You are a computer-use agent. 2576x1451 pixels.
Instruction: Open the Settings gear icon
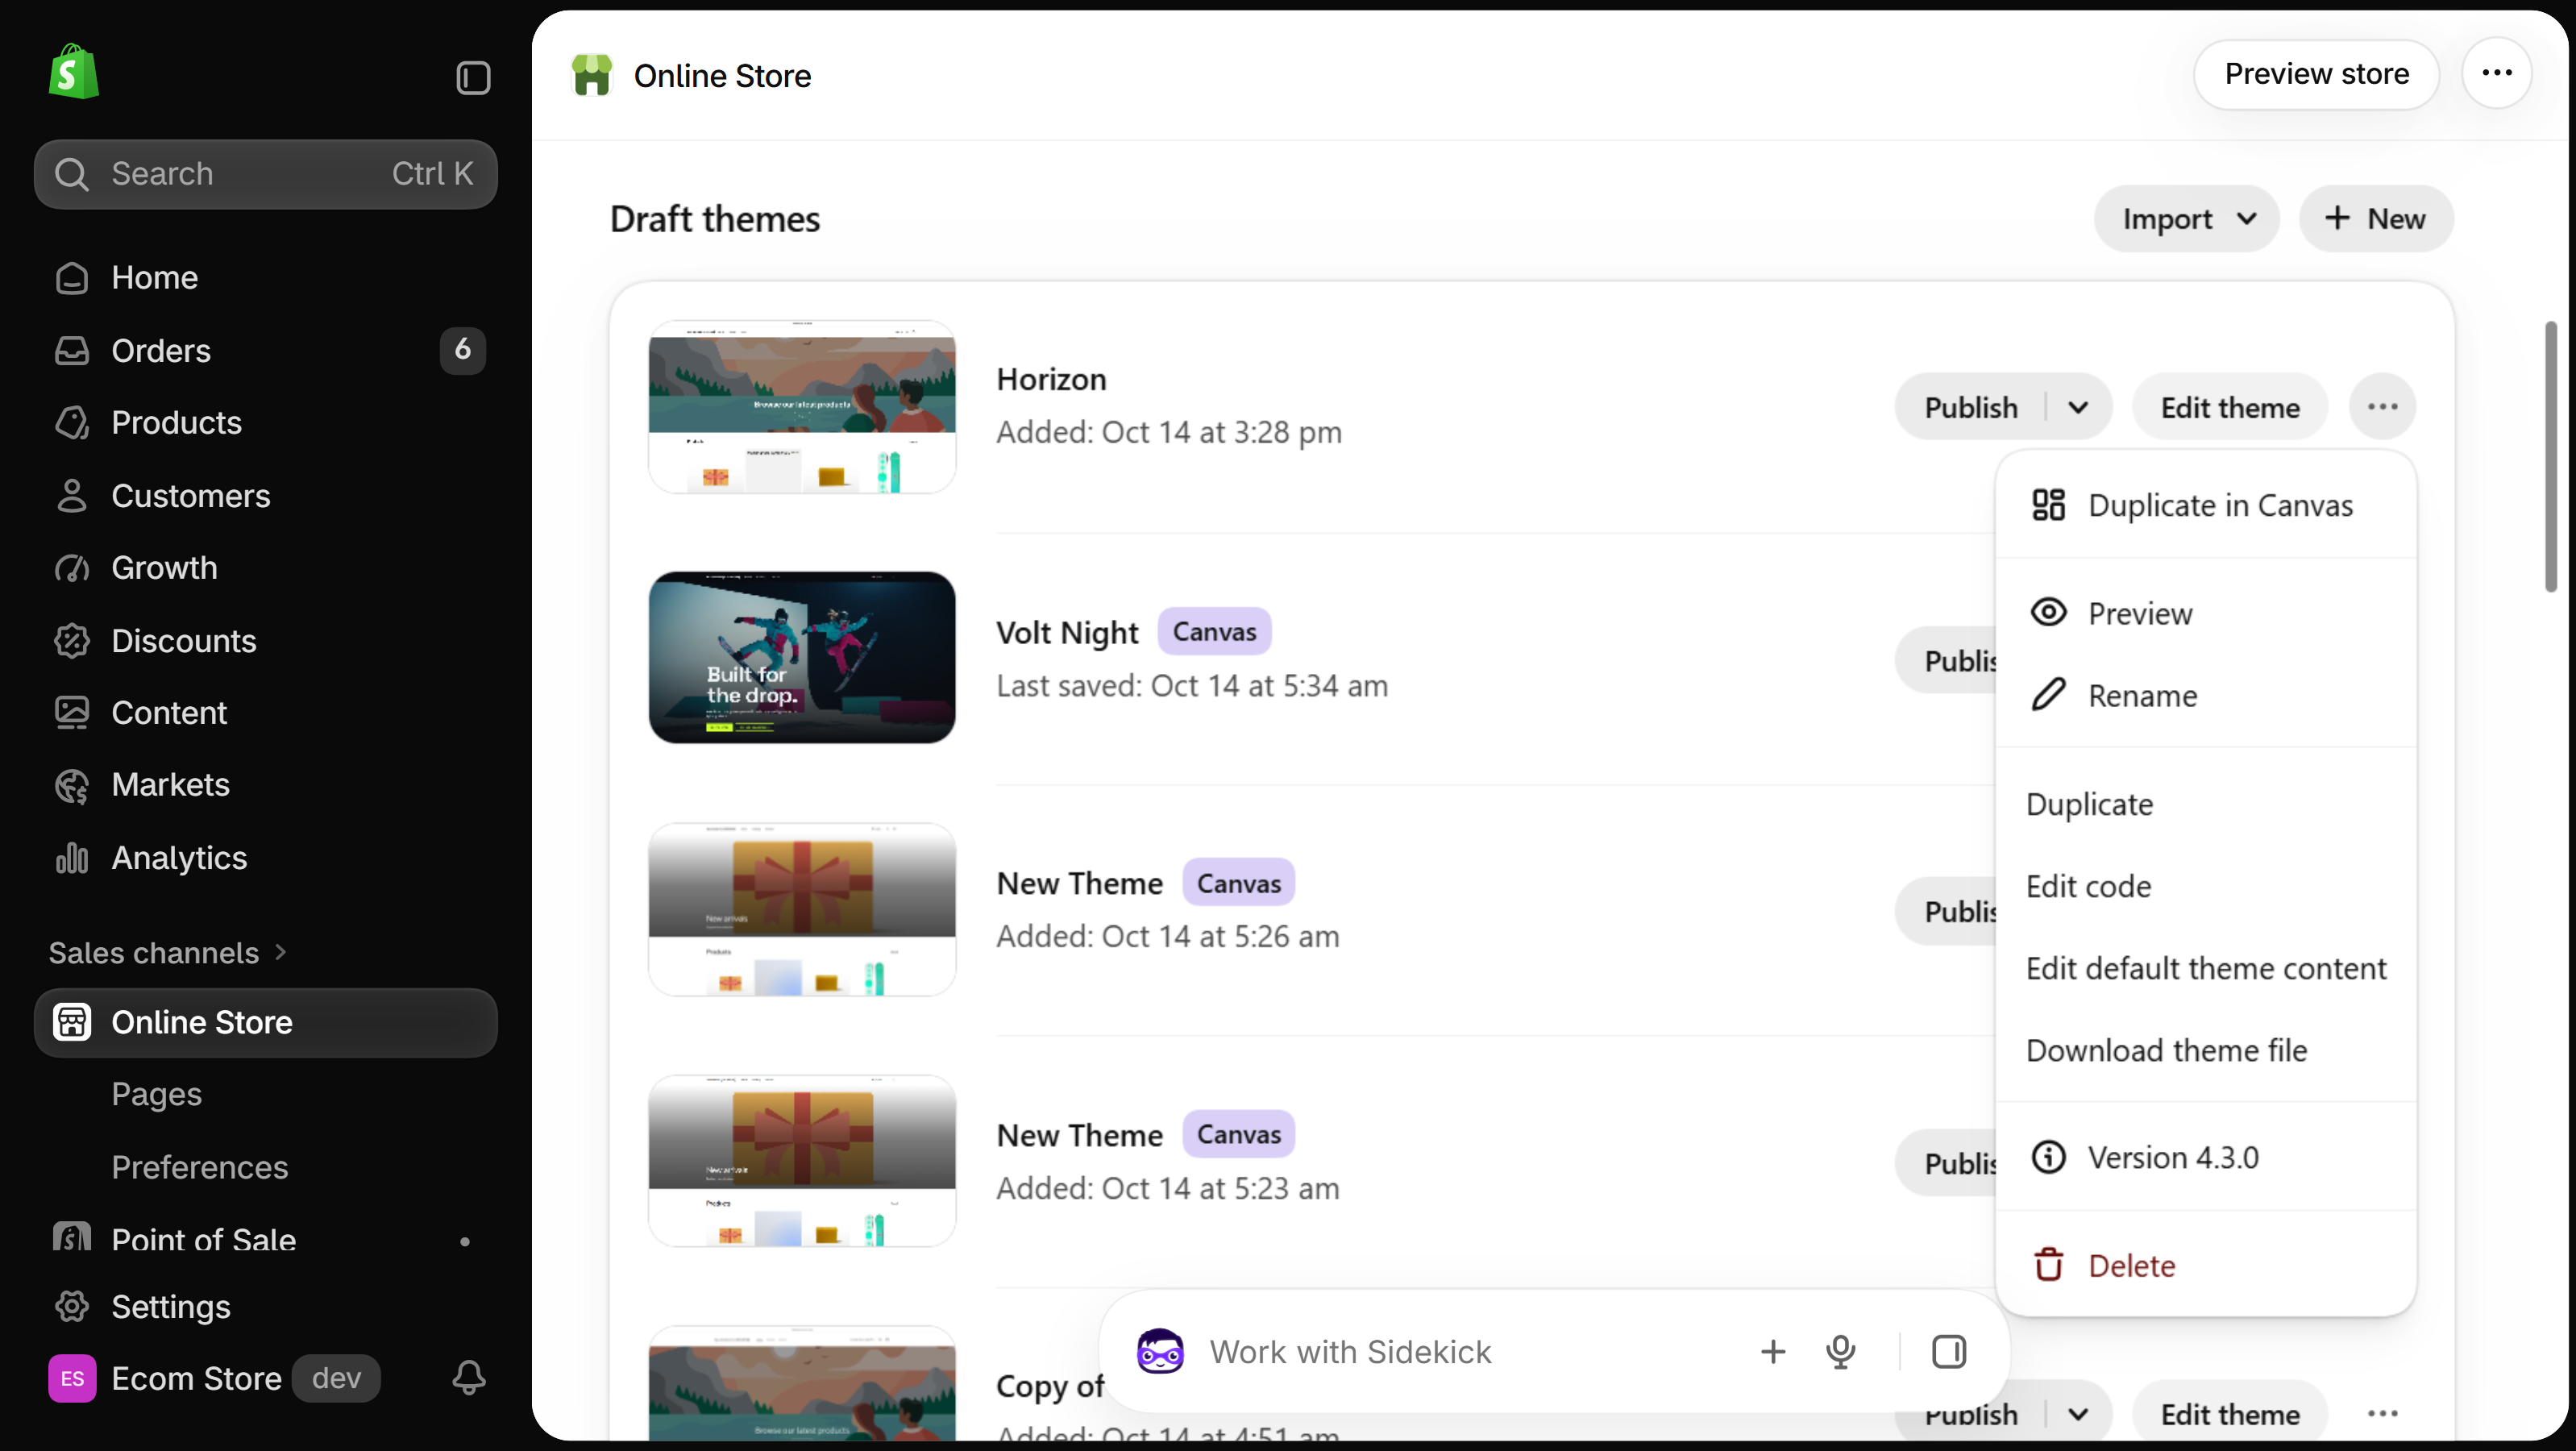coord(72,1307)
